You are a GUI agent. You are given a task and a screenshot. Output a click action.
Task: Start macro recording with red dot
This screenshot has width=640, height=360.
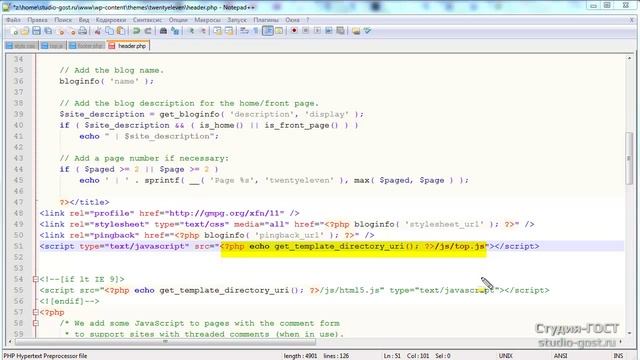pos(294,31)
